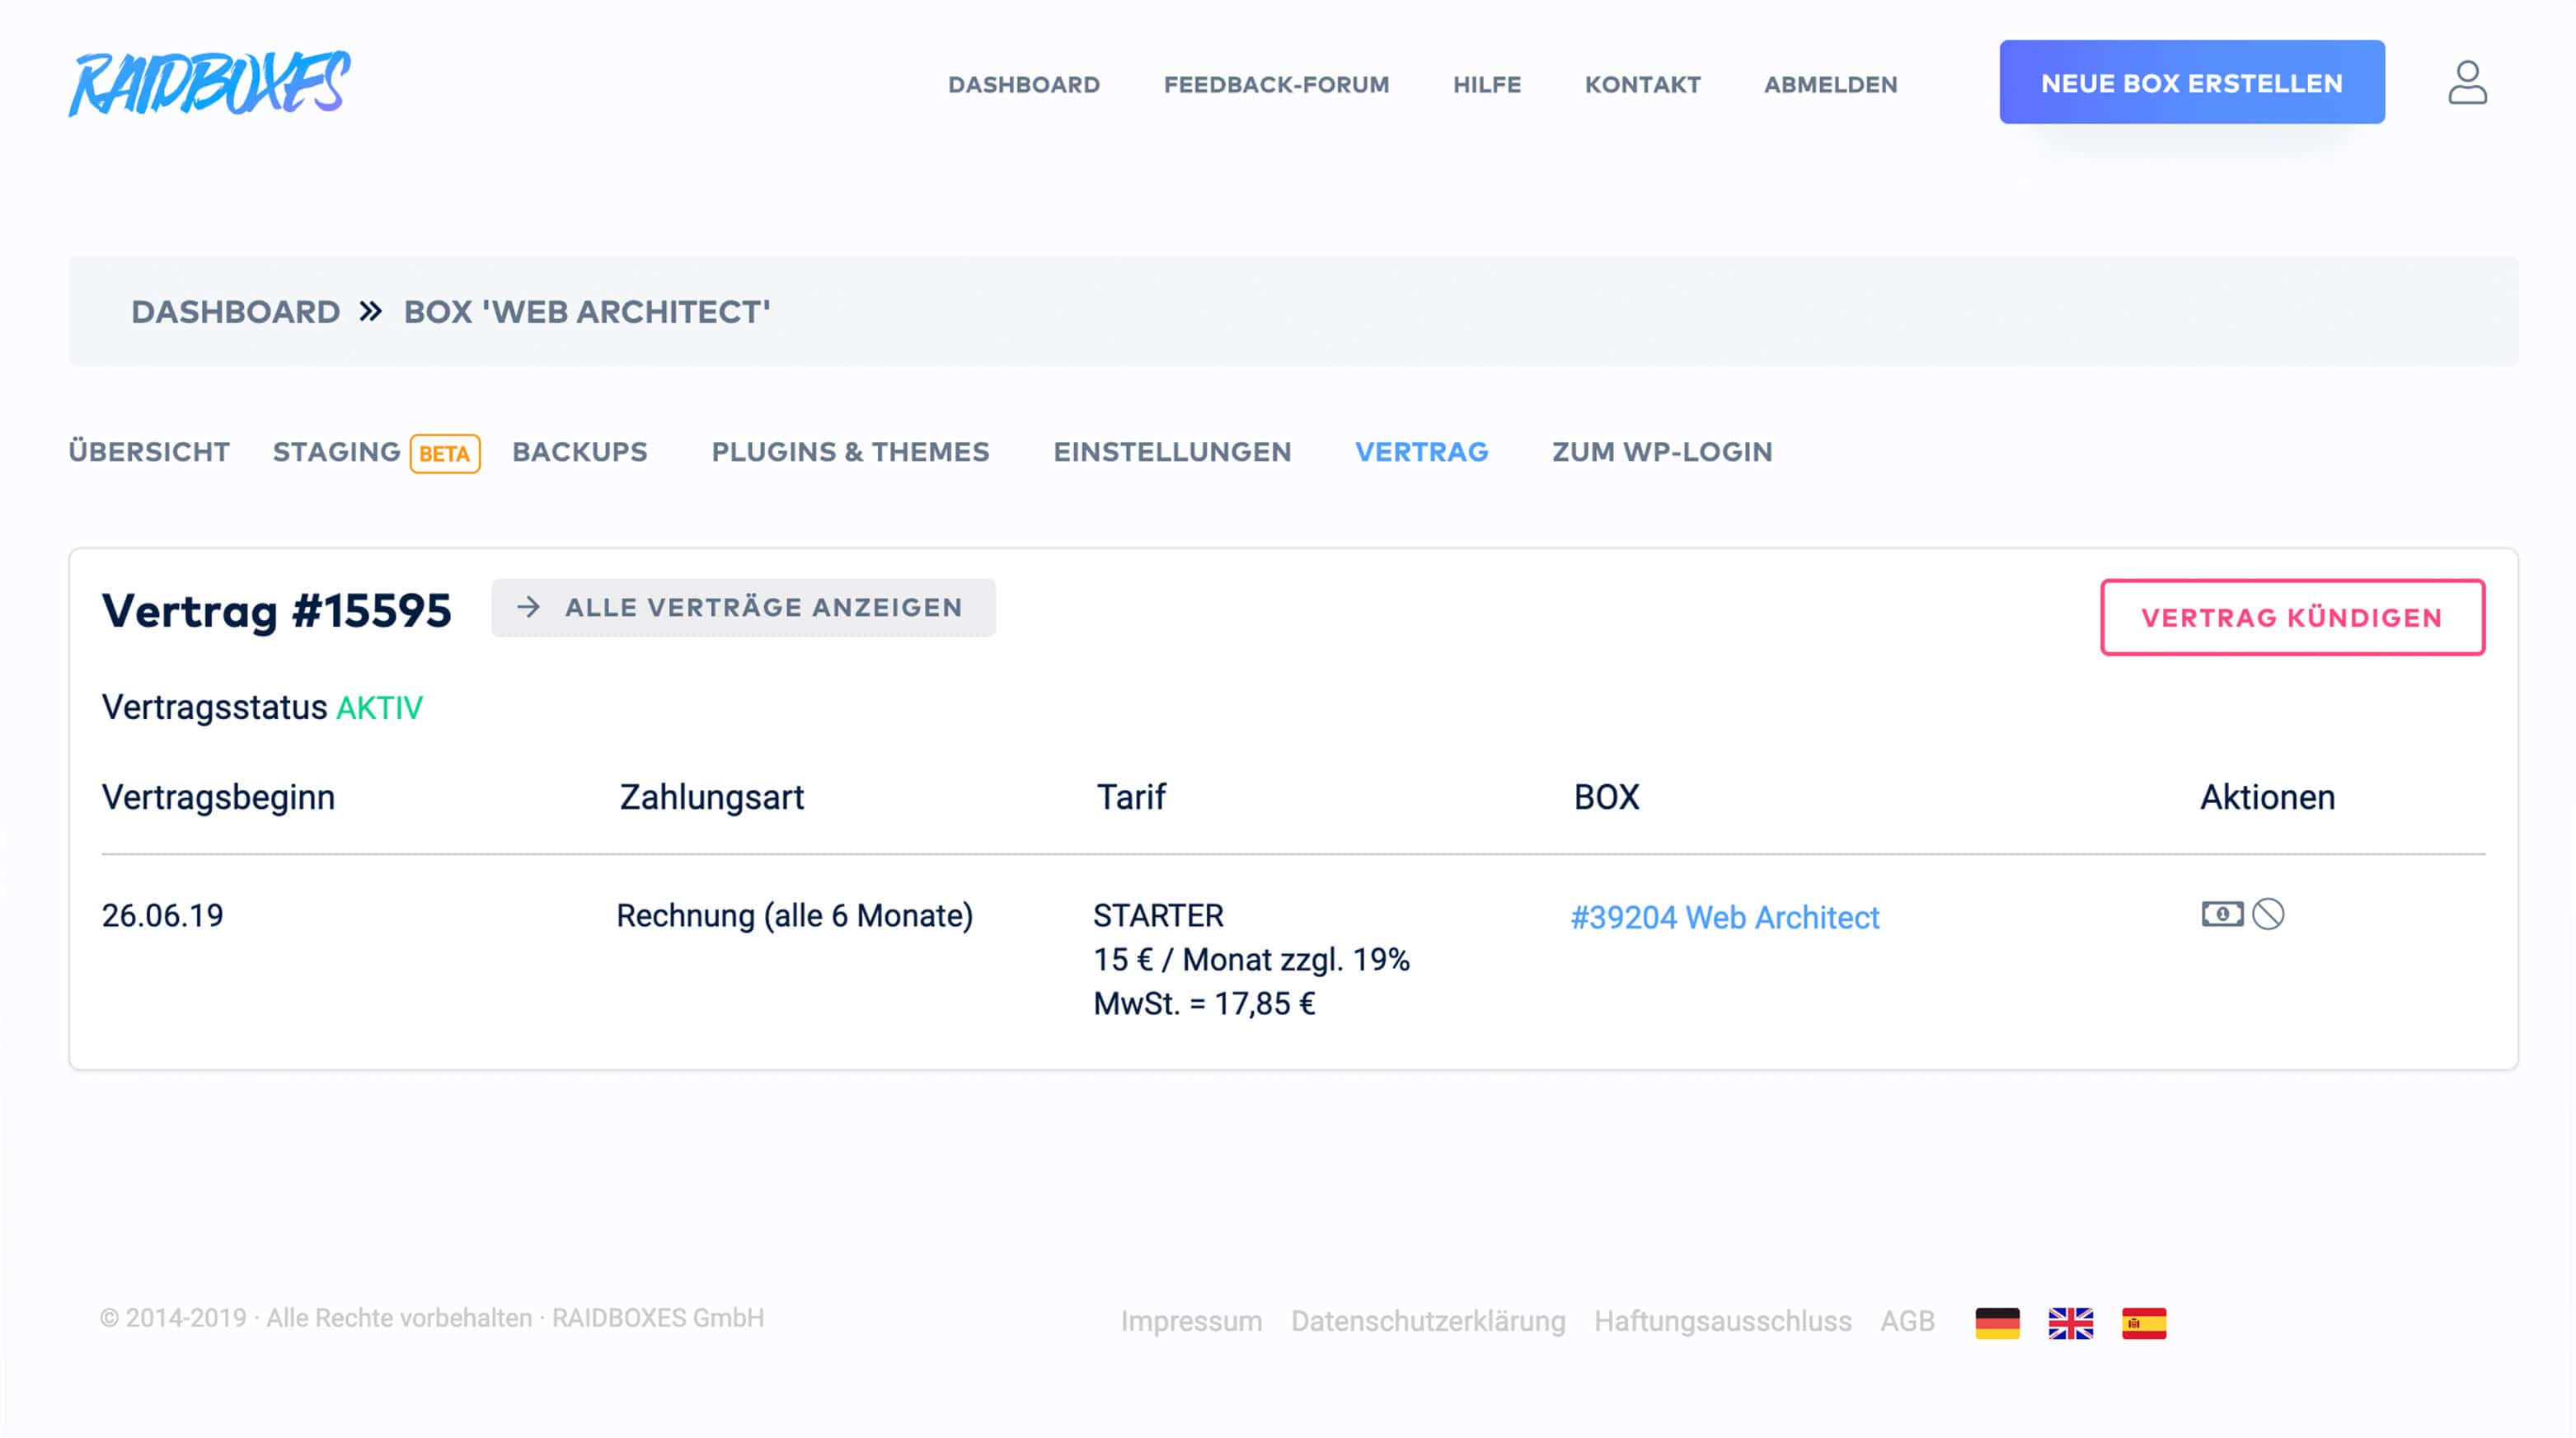The height and width of the screenshot is (1438, 2576).
Task: Switch to the Backups tab
Action: click(x=580, y=452)
